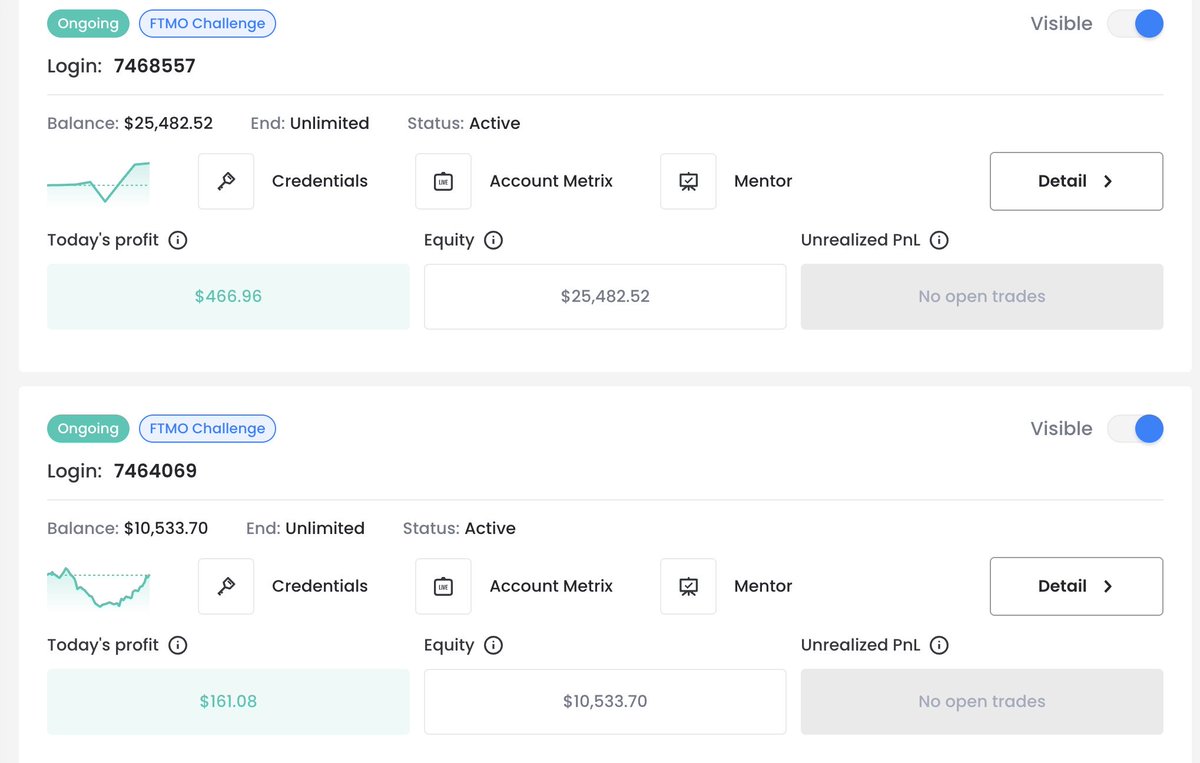This screenshot has height=763, width=1200.
Task: Select login number 7464069
Action: pos(155,471)
